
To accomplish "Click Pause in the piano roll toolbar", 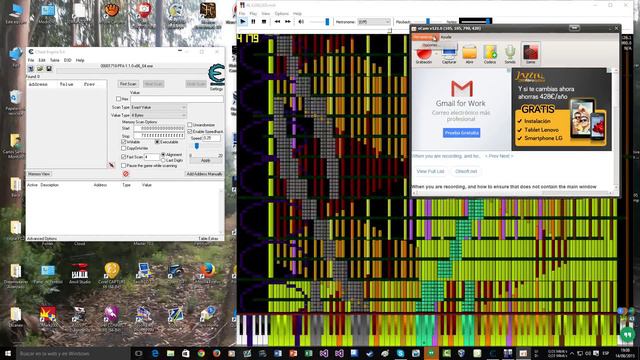I will point(253,22).
